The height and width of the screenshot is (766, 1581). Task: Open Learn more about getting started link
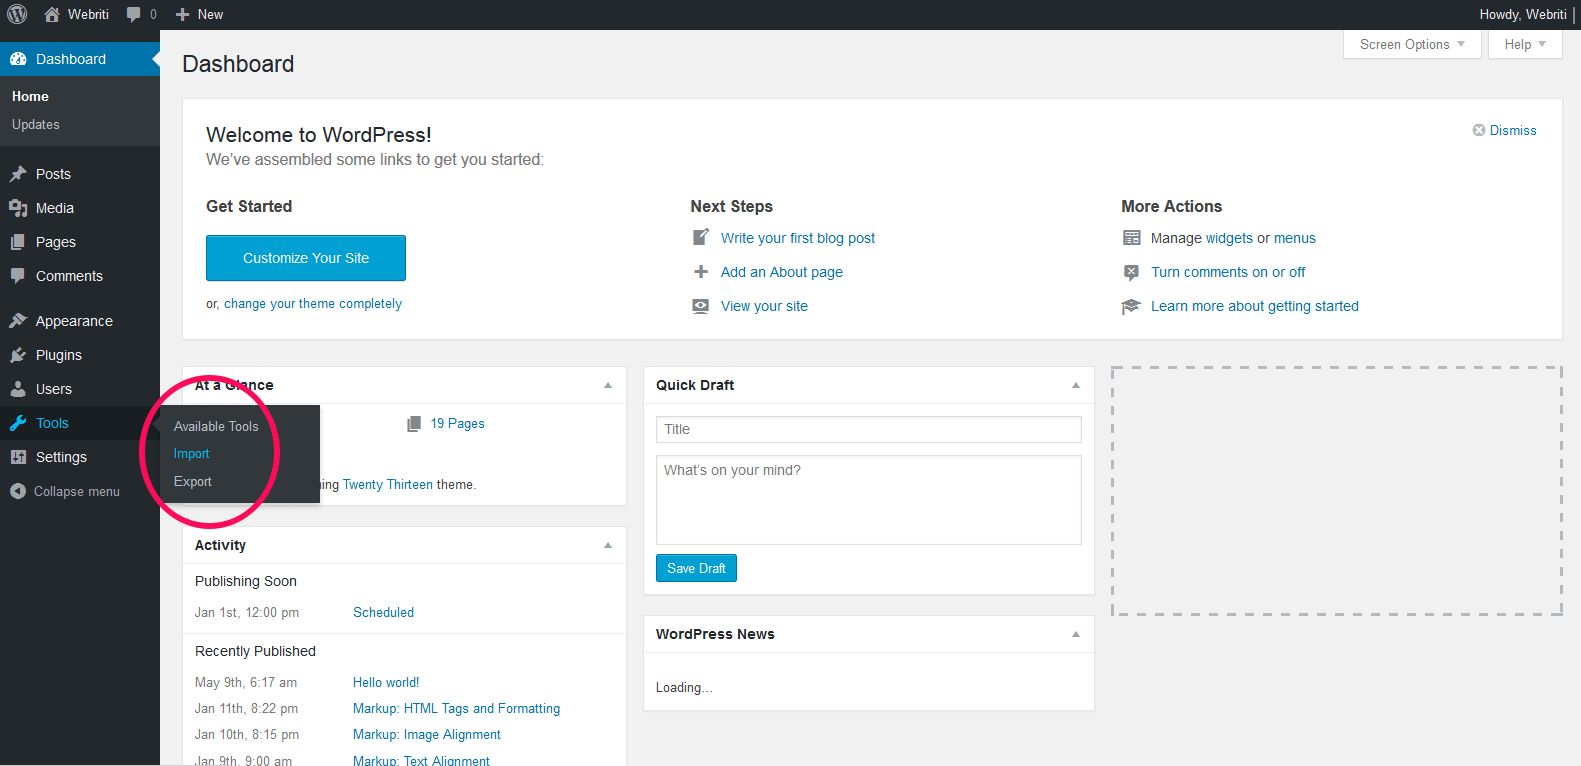pos(1255,306)
